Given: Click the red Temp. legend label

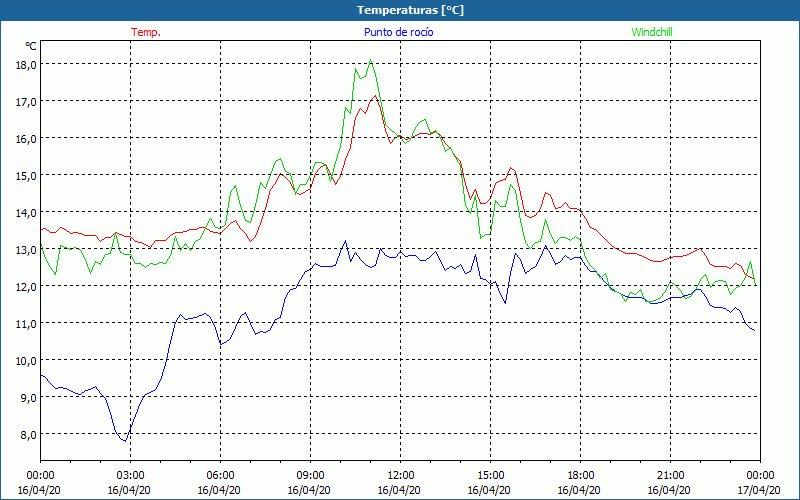Looking at the screenshot, I should coord(146,32).
